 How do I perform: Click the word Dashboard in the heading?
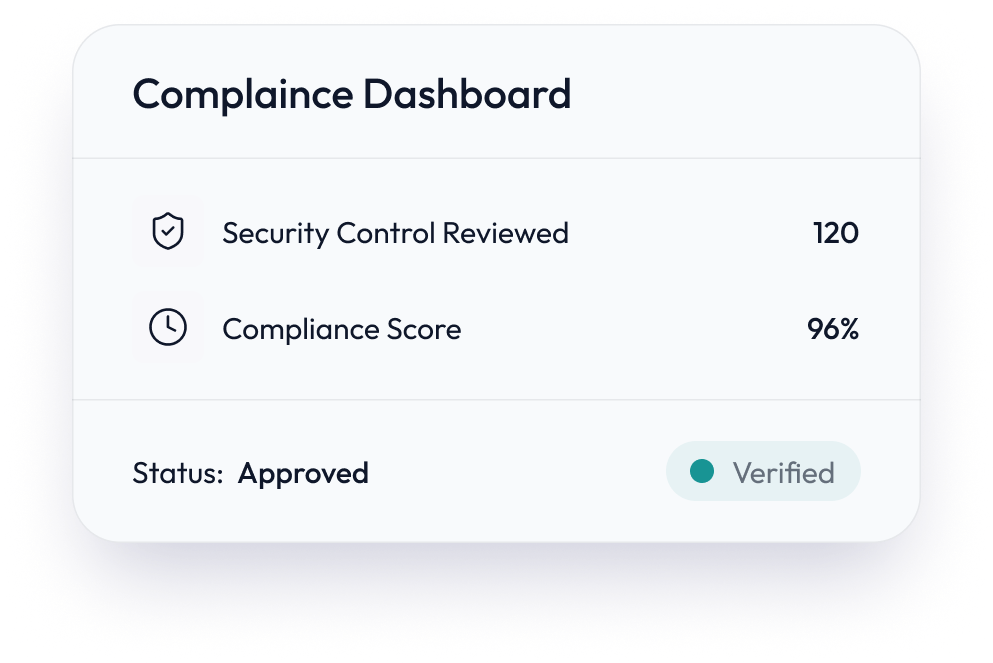click(x=467, y=95)
